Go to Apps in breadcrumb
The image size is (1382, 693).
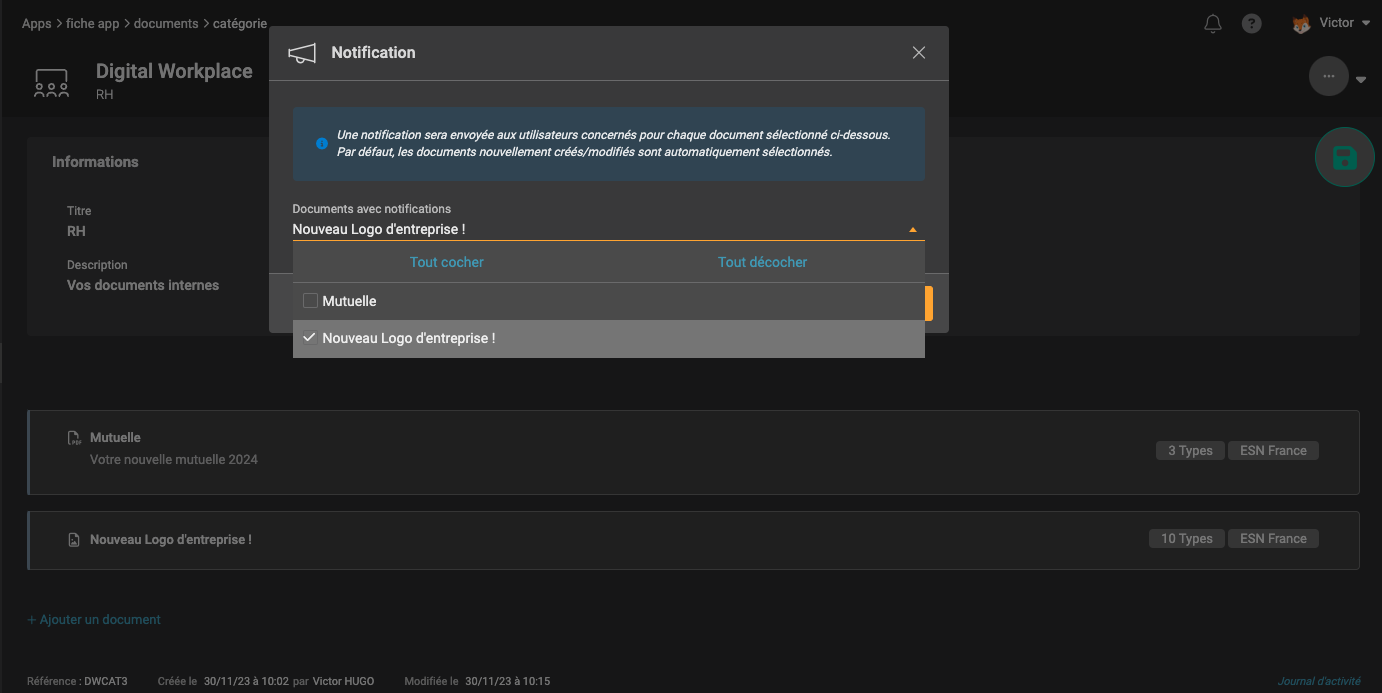[37, 24]
